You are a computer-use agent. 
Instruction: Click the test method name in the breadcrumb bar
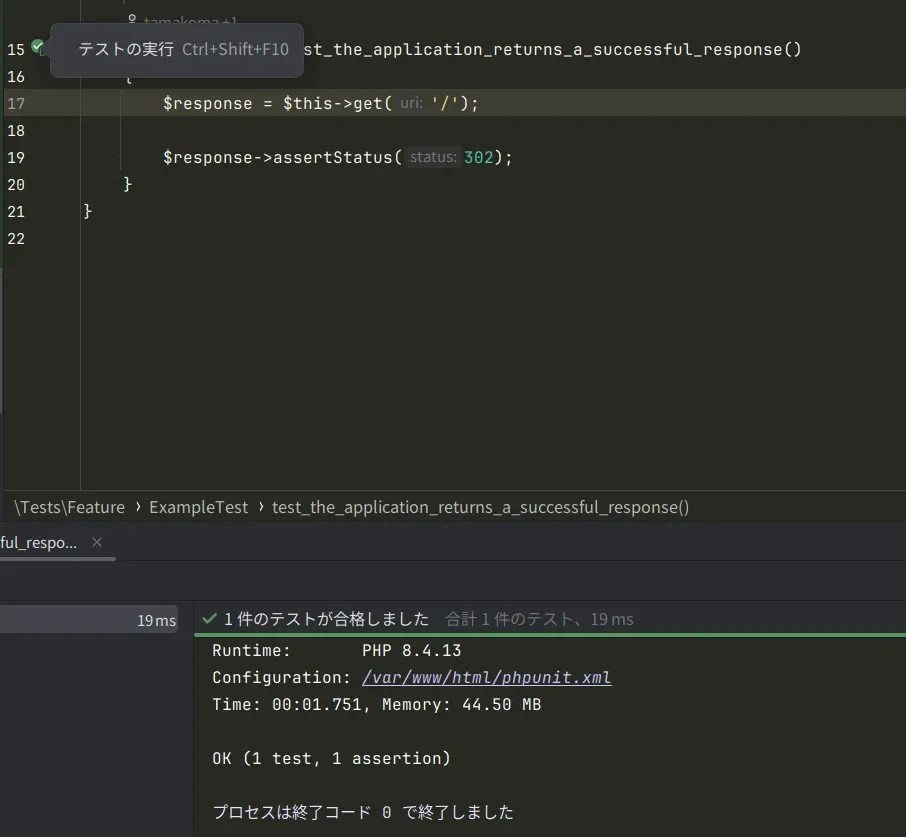click(x=480, y=507)
